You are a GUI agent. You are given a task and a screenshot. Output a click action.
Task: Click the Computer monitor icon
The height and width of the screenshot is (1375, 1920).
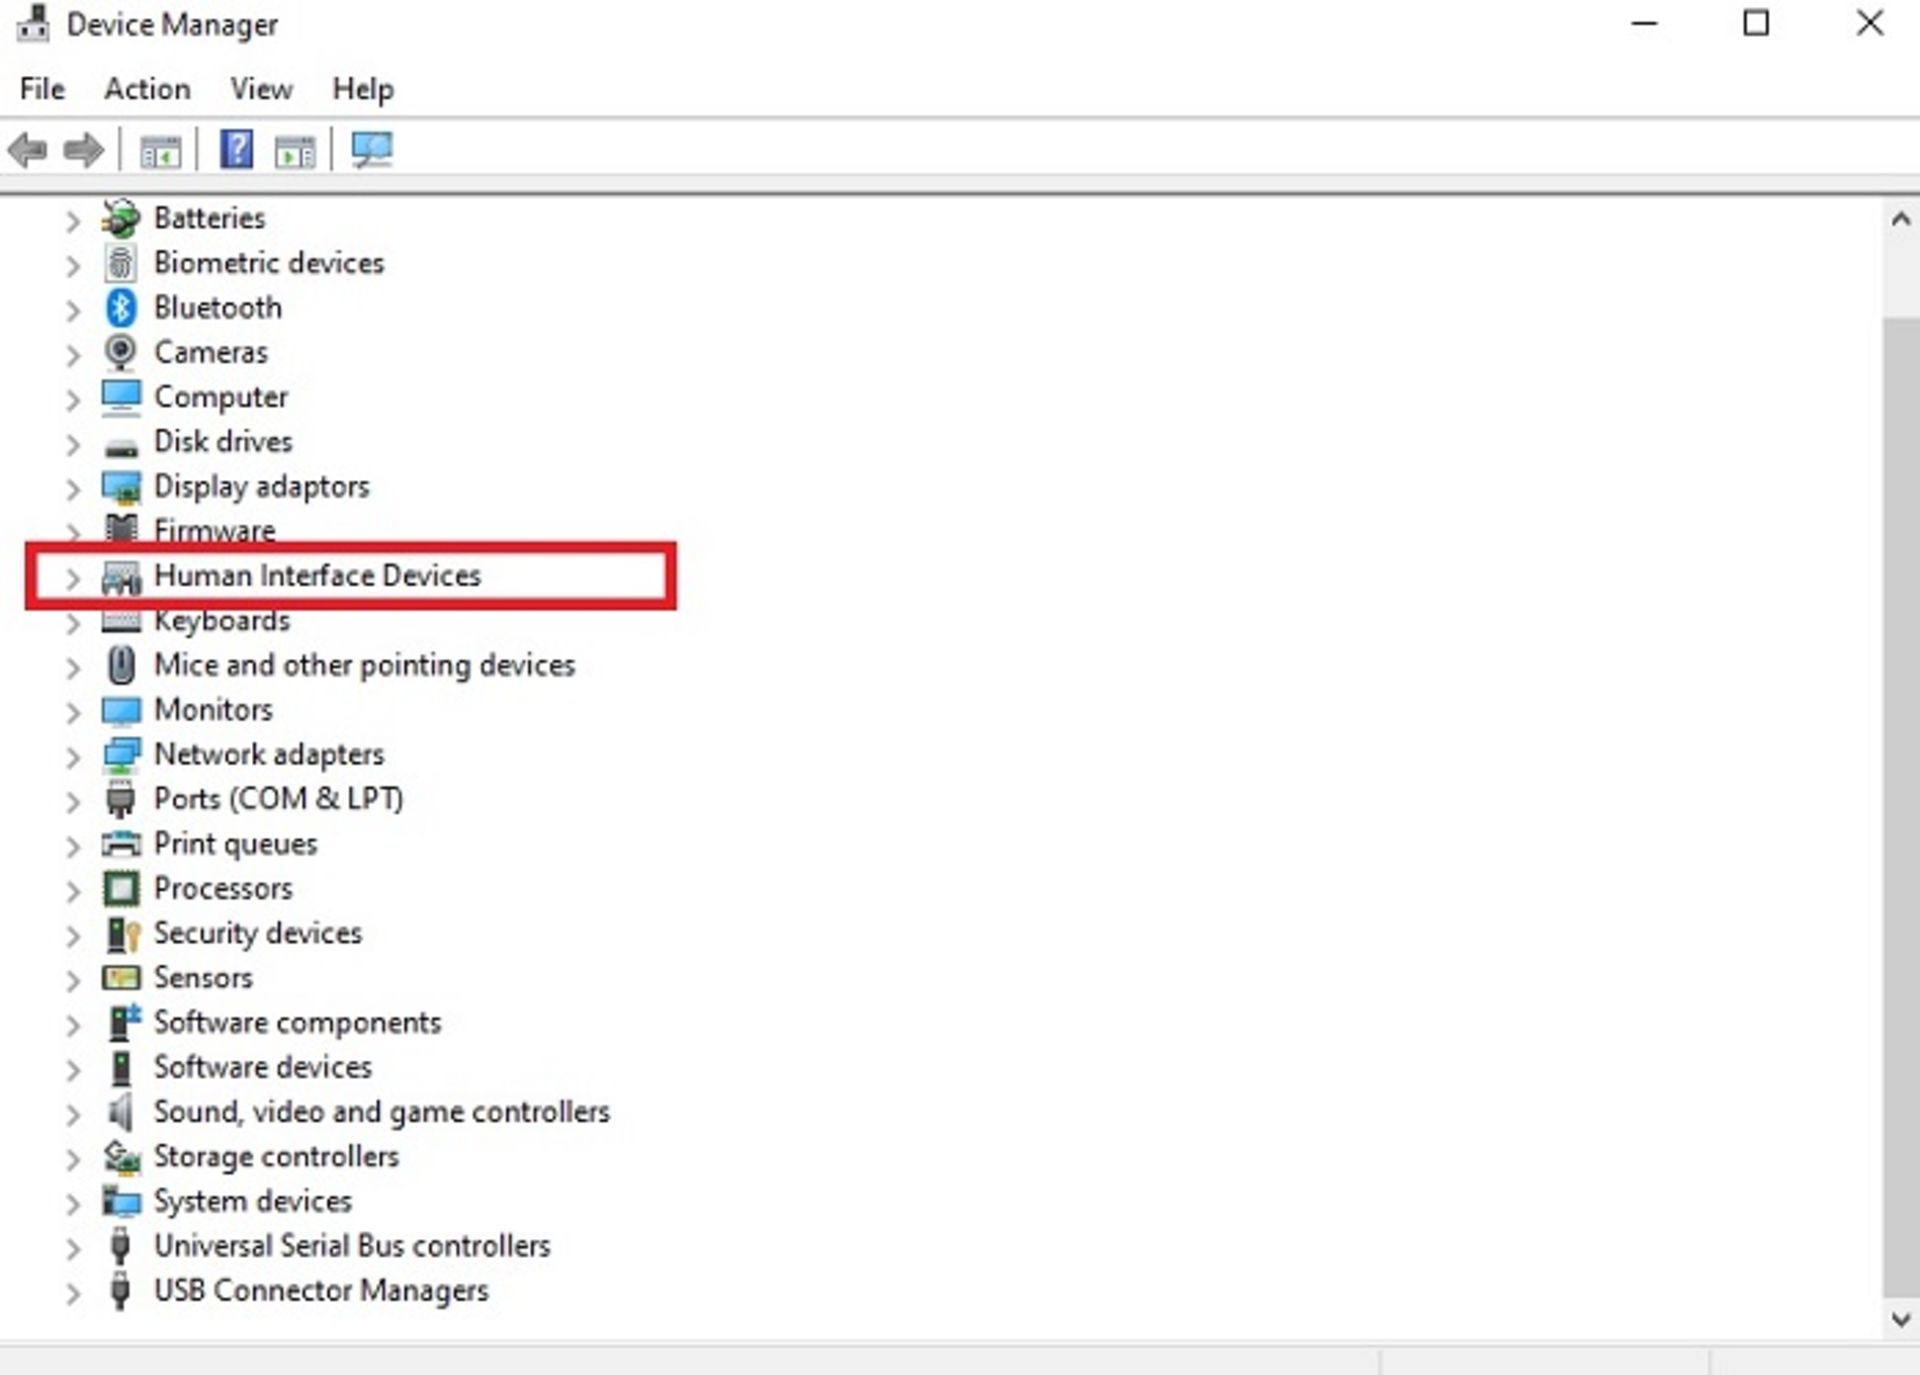pos(121,397)
